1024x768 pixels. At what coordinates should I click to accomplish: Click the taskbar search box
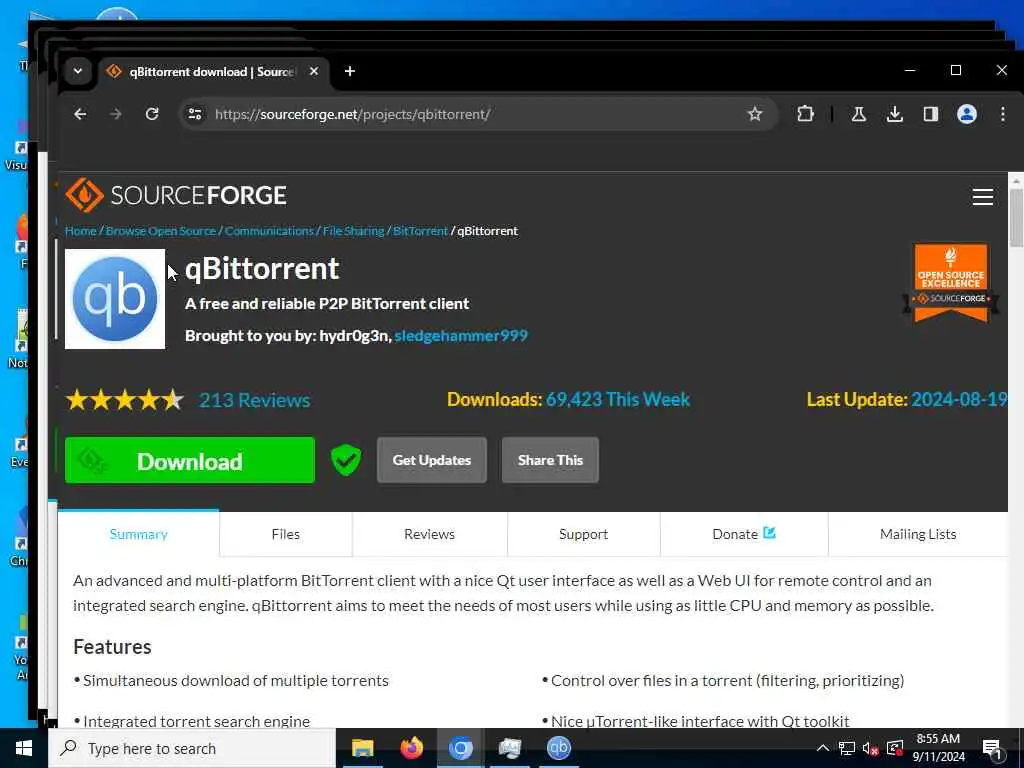click(x=192, y=748)
